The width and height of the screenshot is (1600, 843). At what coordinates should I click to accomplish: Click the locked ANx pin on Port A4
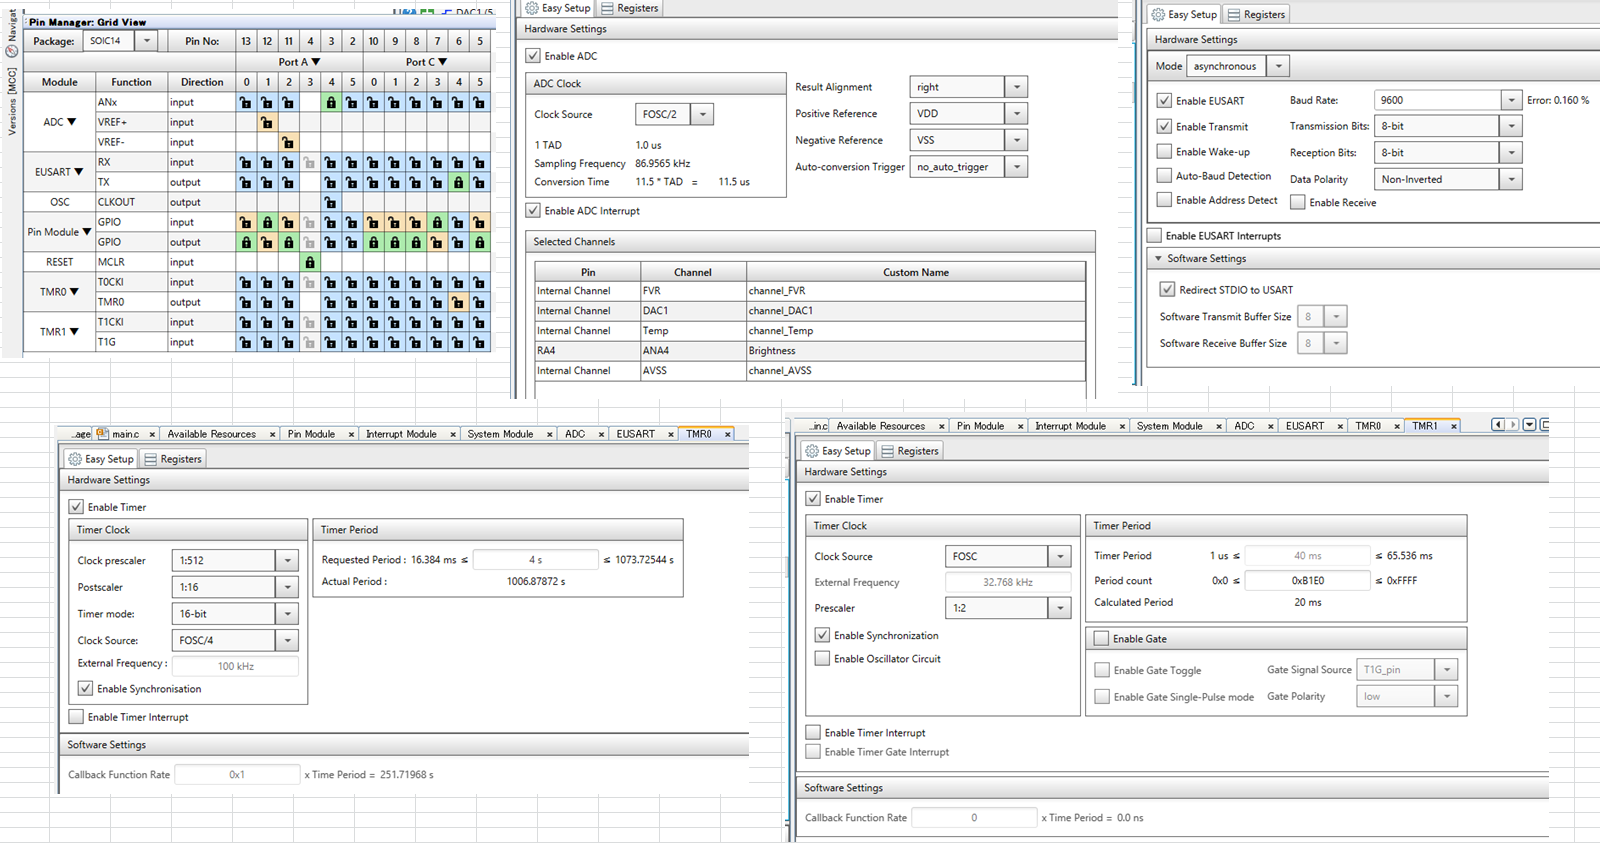click(331, 102)
